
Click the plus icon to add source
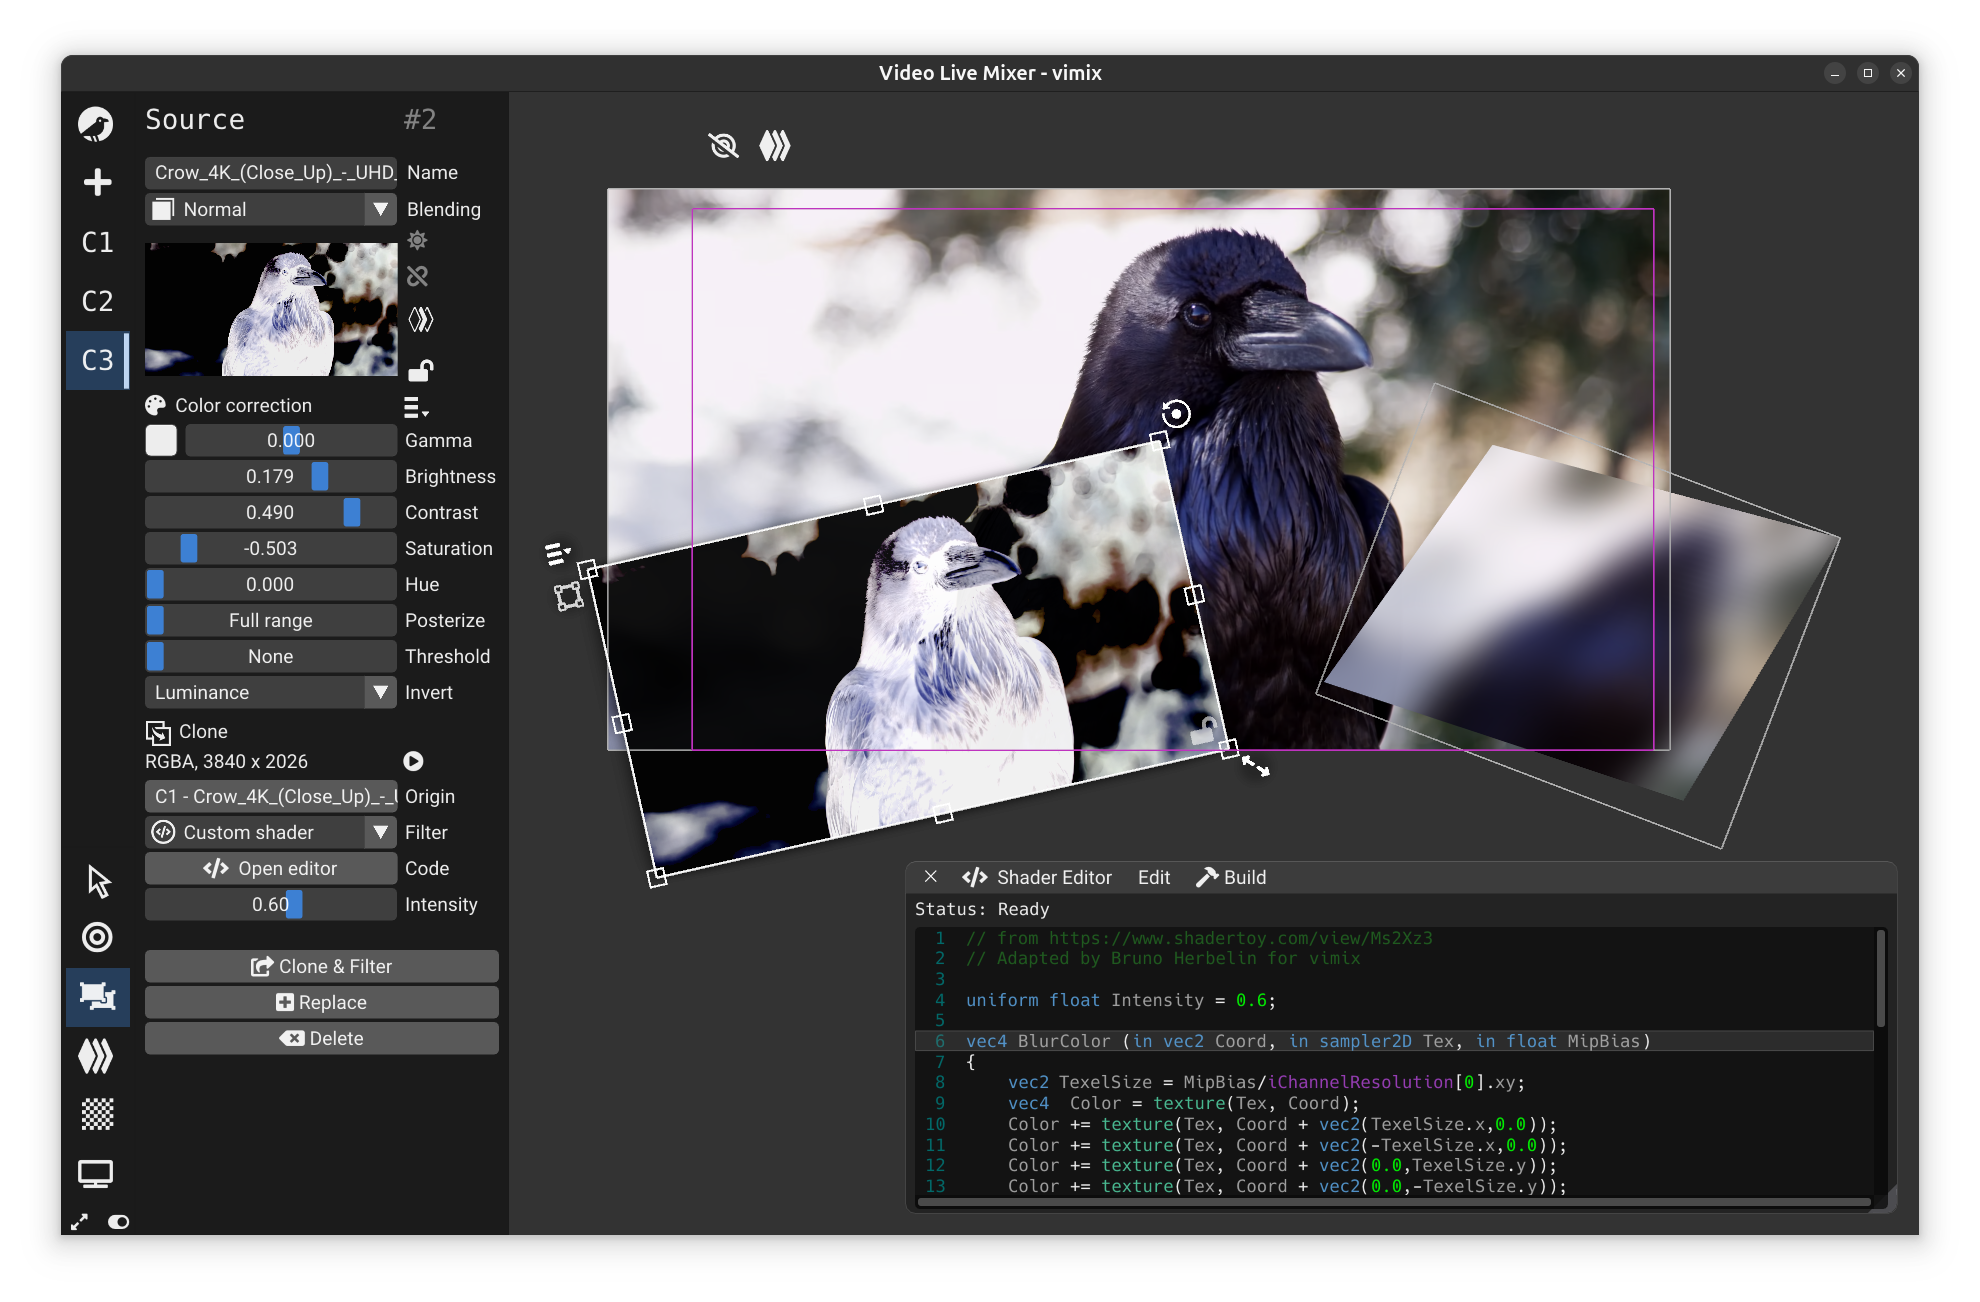(97, 182)
